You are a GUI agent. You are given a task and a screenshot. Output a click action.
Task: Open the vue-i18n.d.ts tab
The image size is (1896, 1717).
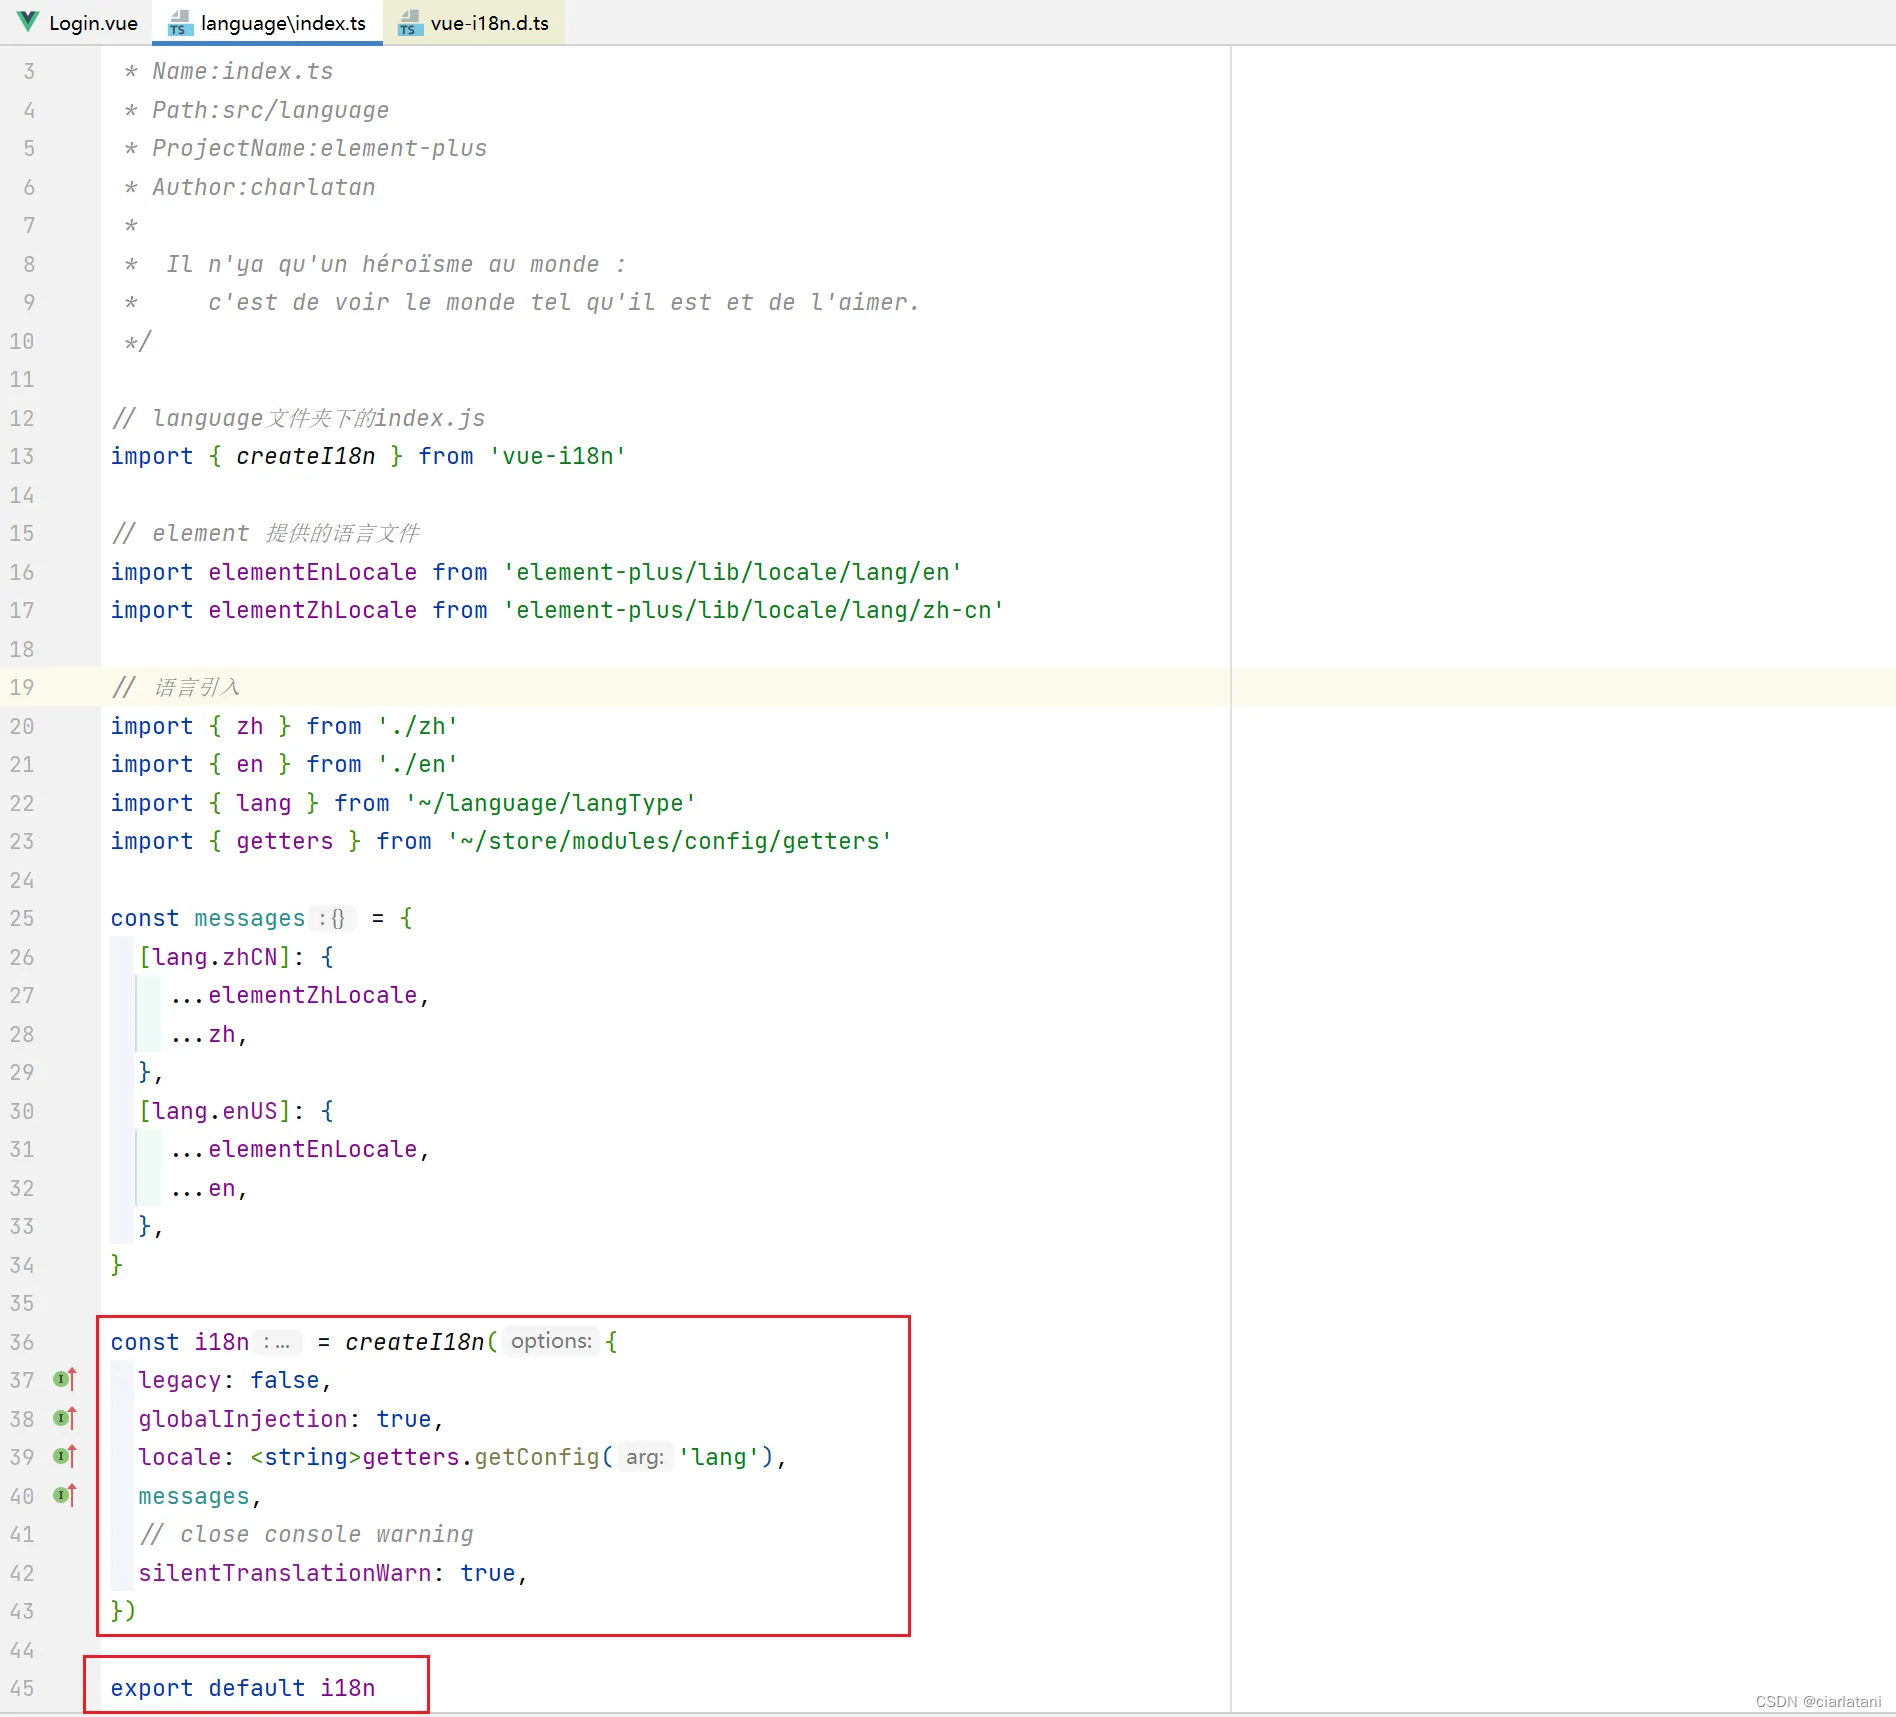pos(489,23)
